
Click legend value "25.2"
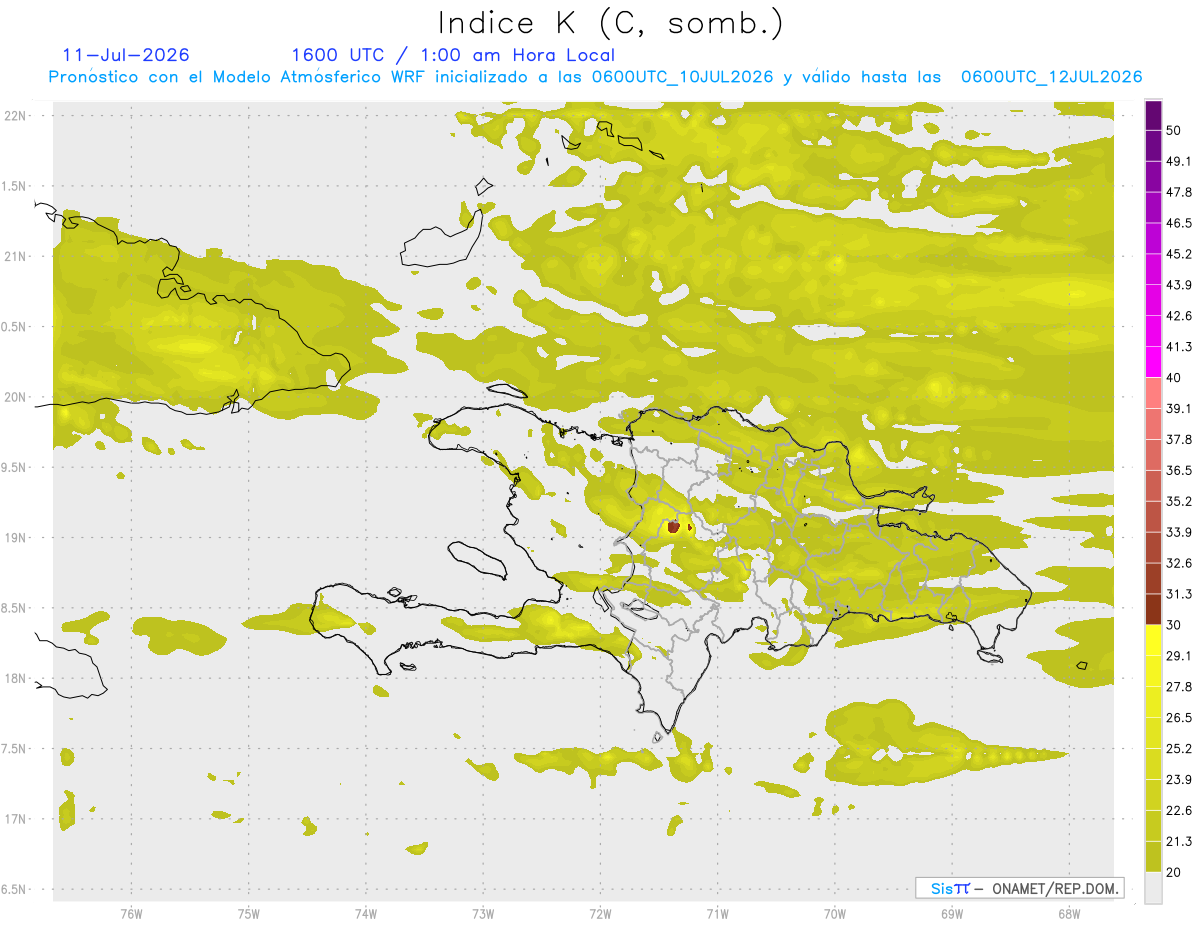[1179, 749]
